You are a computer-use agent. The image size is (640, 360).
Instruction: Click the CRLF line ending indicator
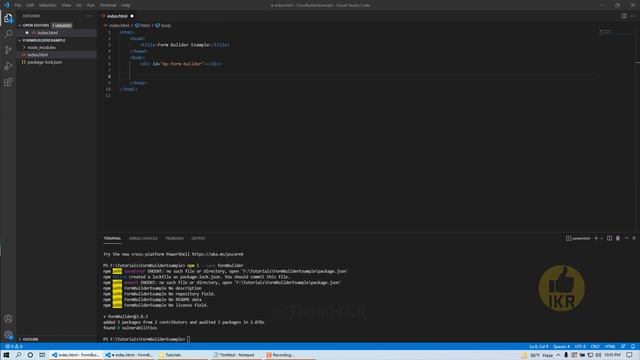coord(595,347)
